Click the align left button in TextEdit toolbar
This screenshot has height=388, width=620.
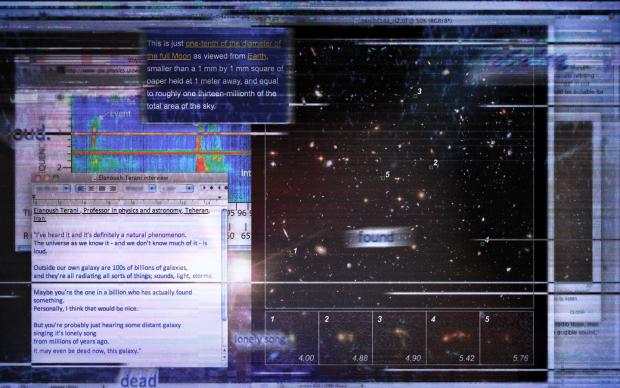pos(80,189)
